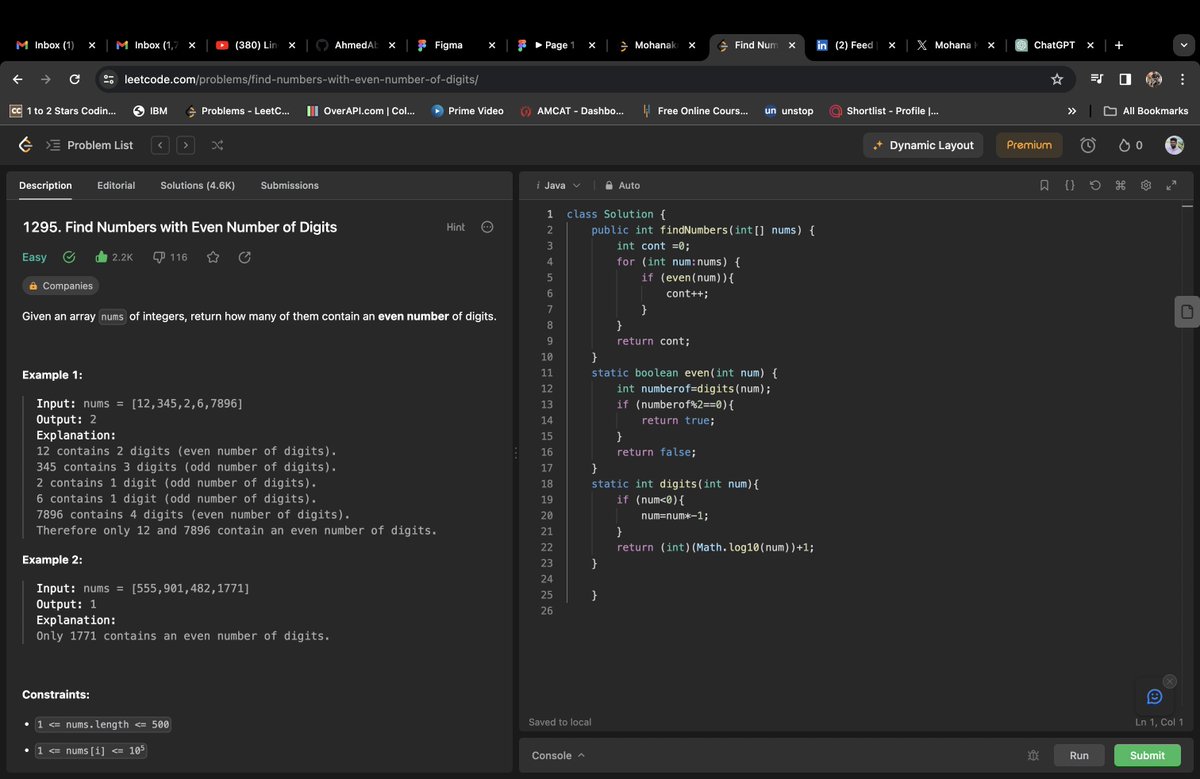Expand editor to fullscreen icon
Screen dimensions: 1200x779
[x=1171, y=185]
